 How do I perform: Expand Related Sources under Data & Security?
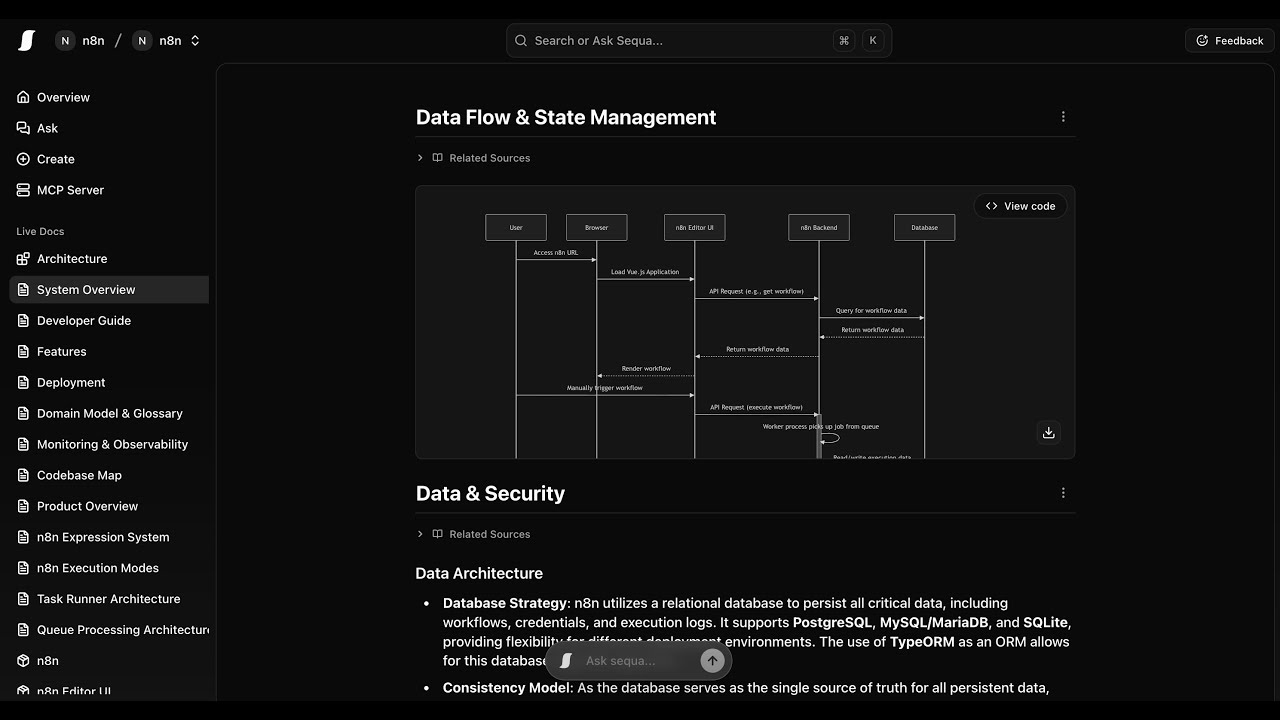(x=474, y=534)
